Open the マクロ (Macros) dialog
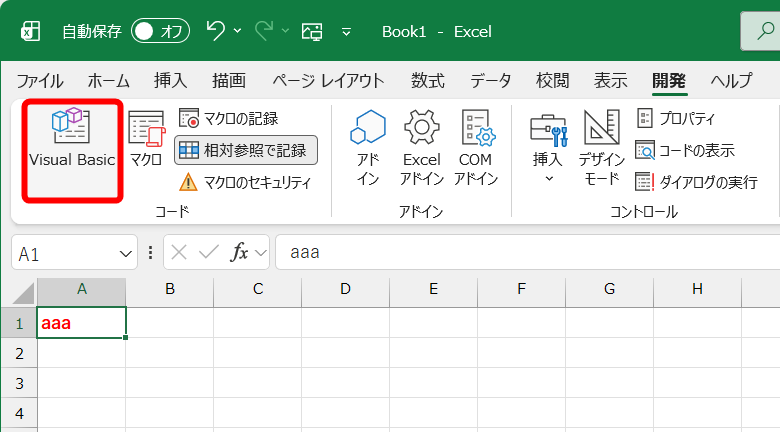The image size is (780, 432). (x=146, y=139)
